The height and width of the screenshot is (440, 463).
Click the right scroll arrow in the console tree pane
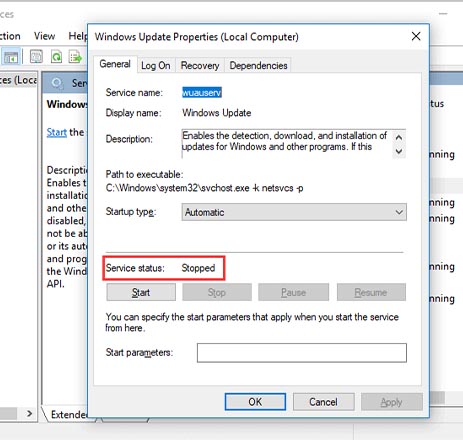29,414
